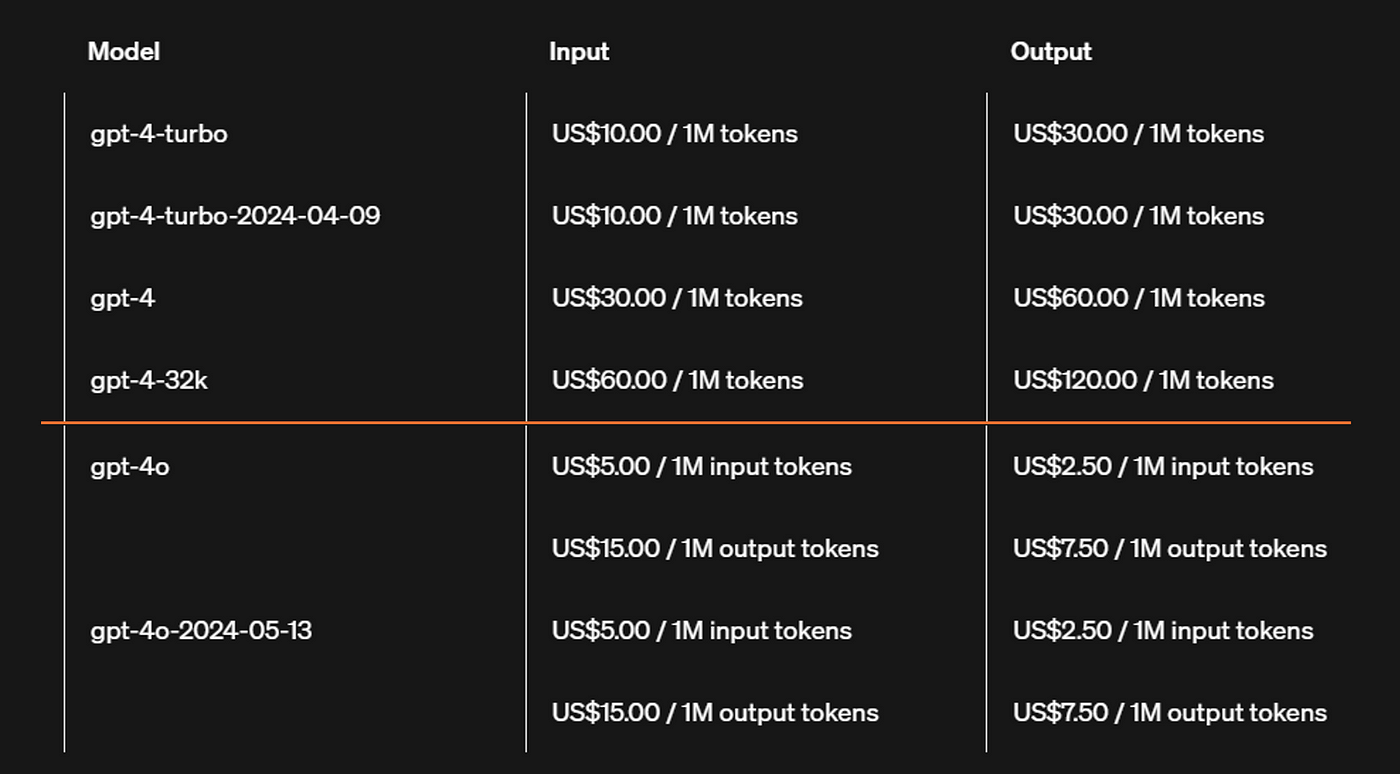Click gpt-4o's US$5.00 input tokens price
Screen dimensions: 1400x774
701,467
